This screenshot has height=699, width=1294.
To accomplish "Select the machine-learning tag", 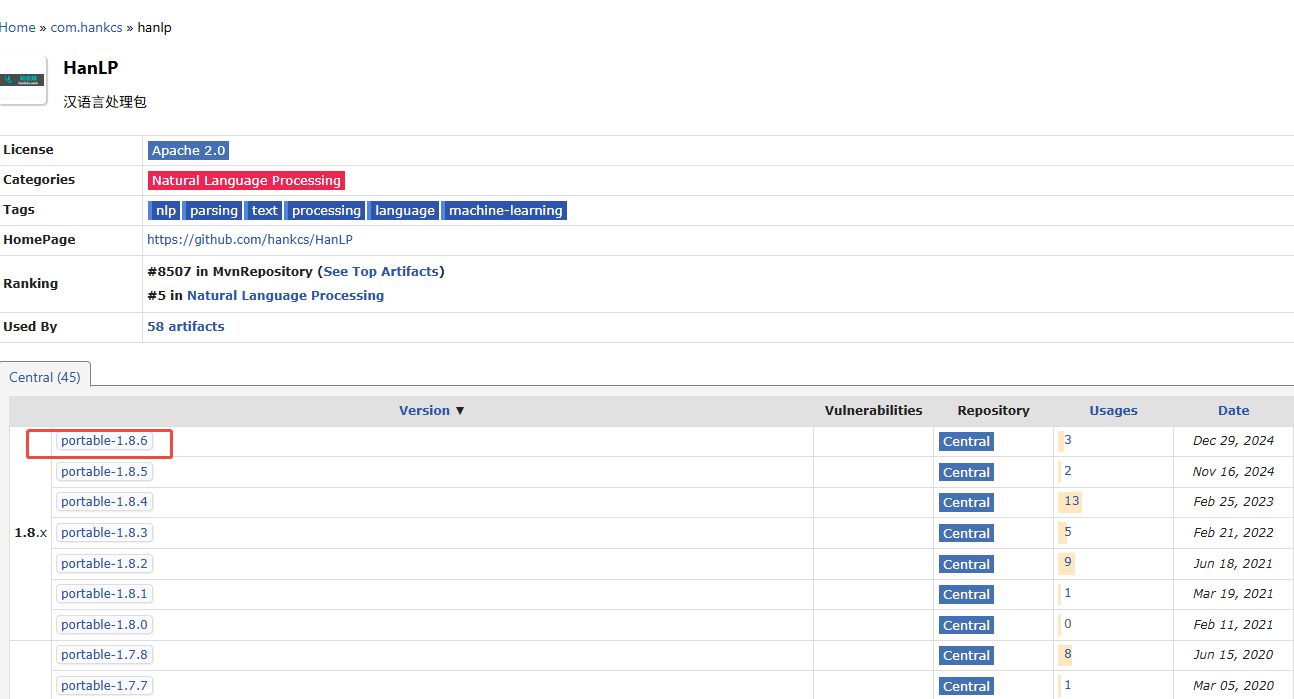I will (x=505, y=210).
